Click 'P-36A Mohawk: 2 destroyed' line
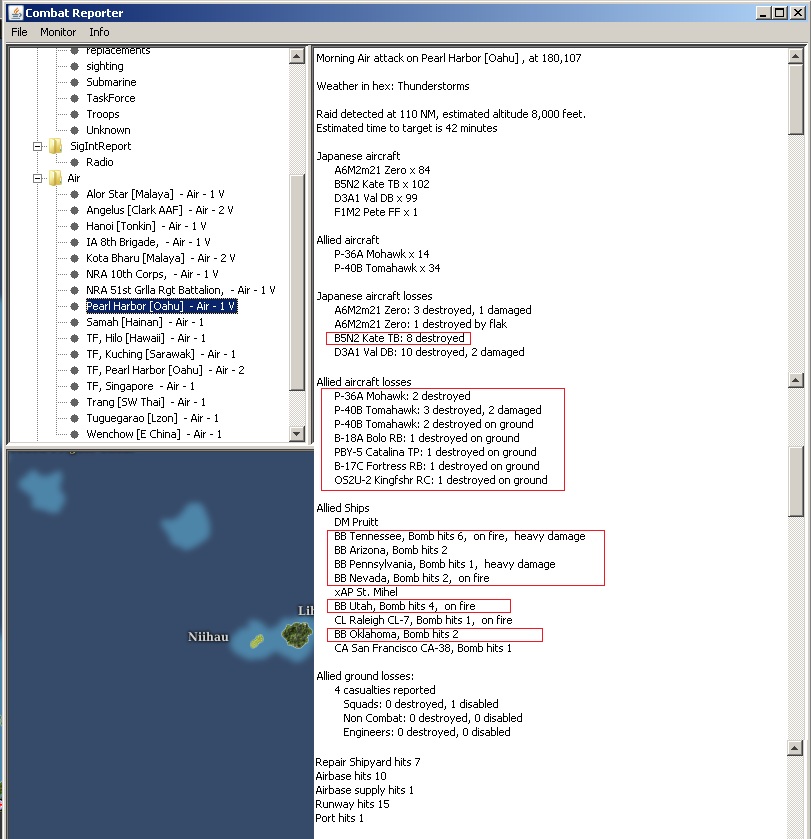This screenshot has height=839, width=811. click(x=402, y=396)
